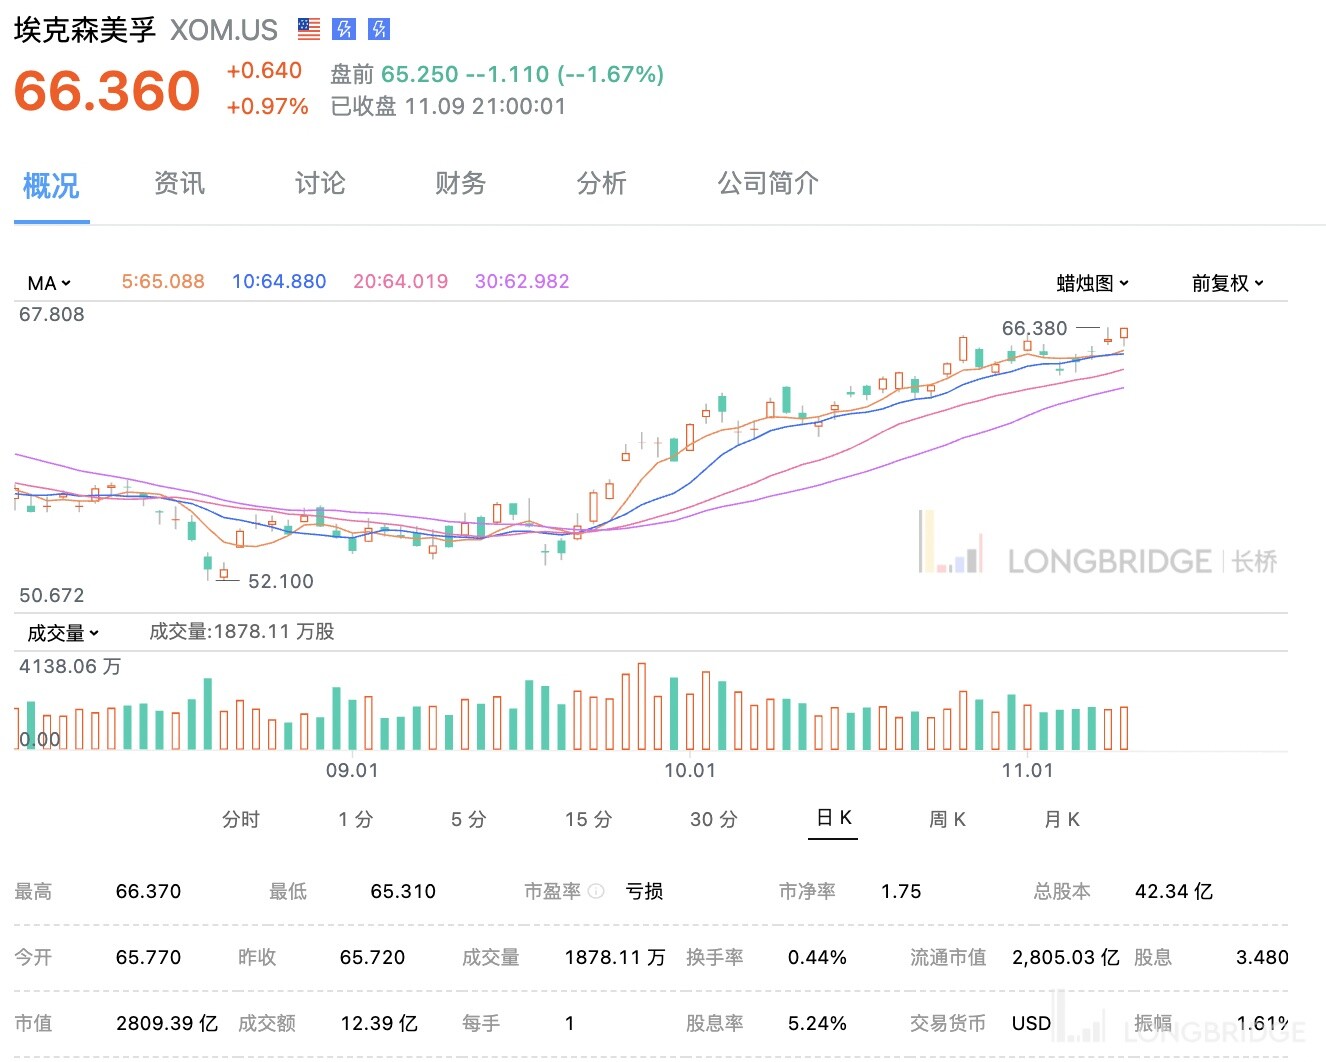Go to the 公司简介 tab

768,183
